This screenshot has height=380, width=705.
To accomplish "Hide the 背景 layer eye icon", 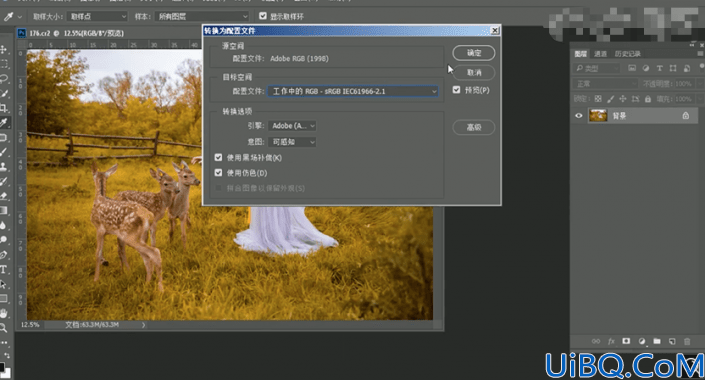I will click(579, 116).
